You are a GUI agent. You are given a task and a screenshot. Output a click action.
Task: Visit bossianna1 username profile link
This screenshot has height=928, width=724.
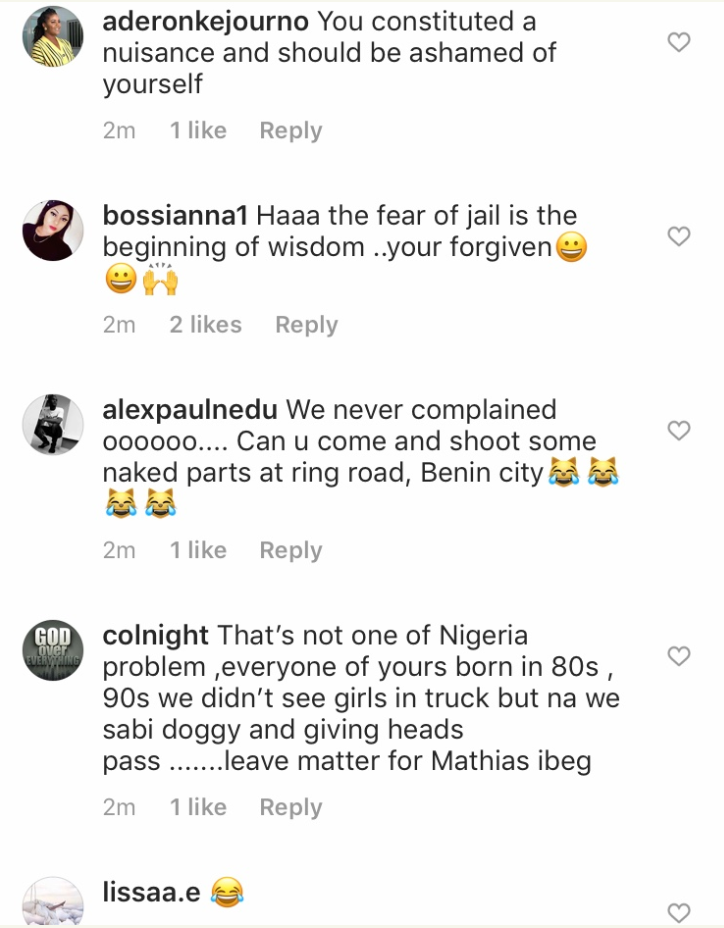(x=176, y=215)
